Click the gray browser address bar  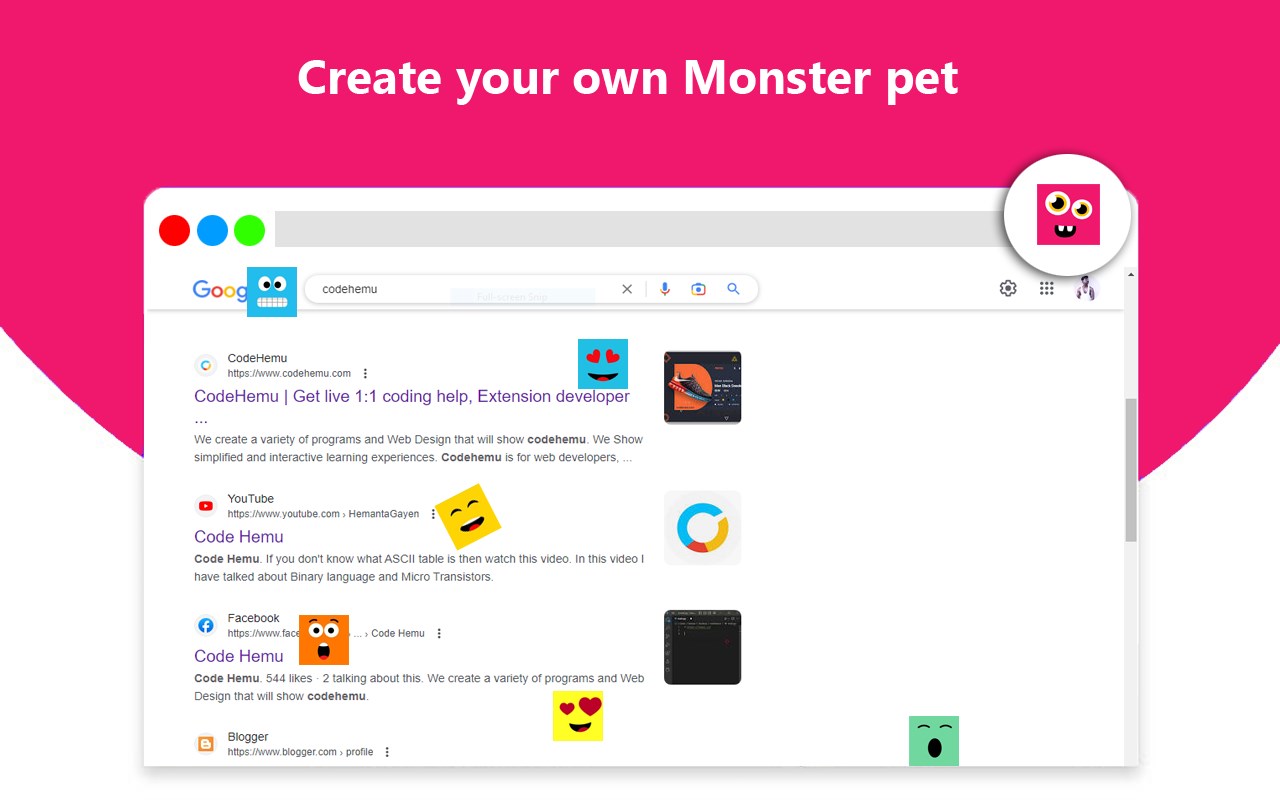click(x=640, y=229)
